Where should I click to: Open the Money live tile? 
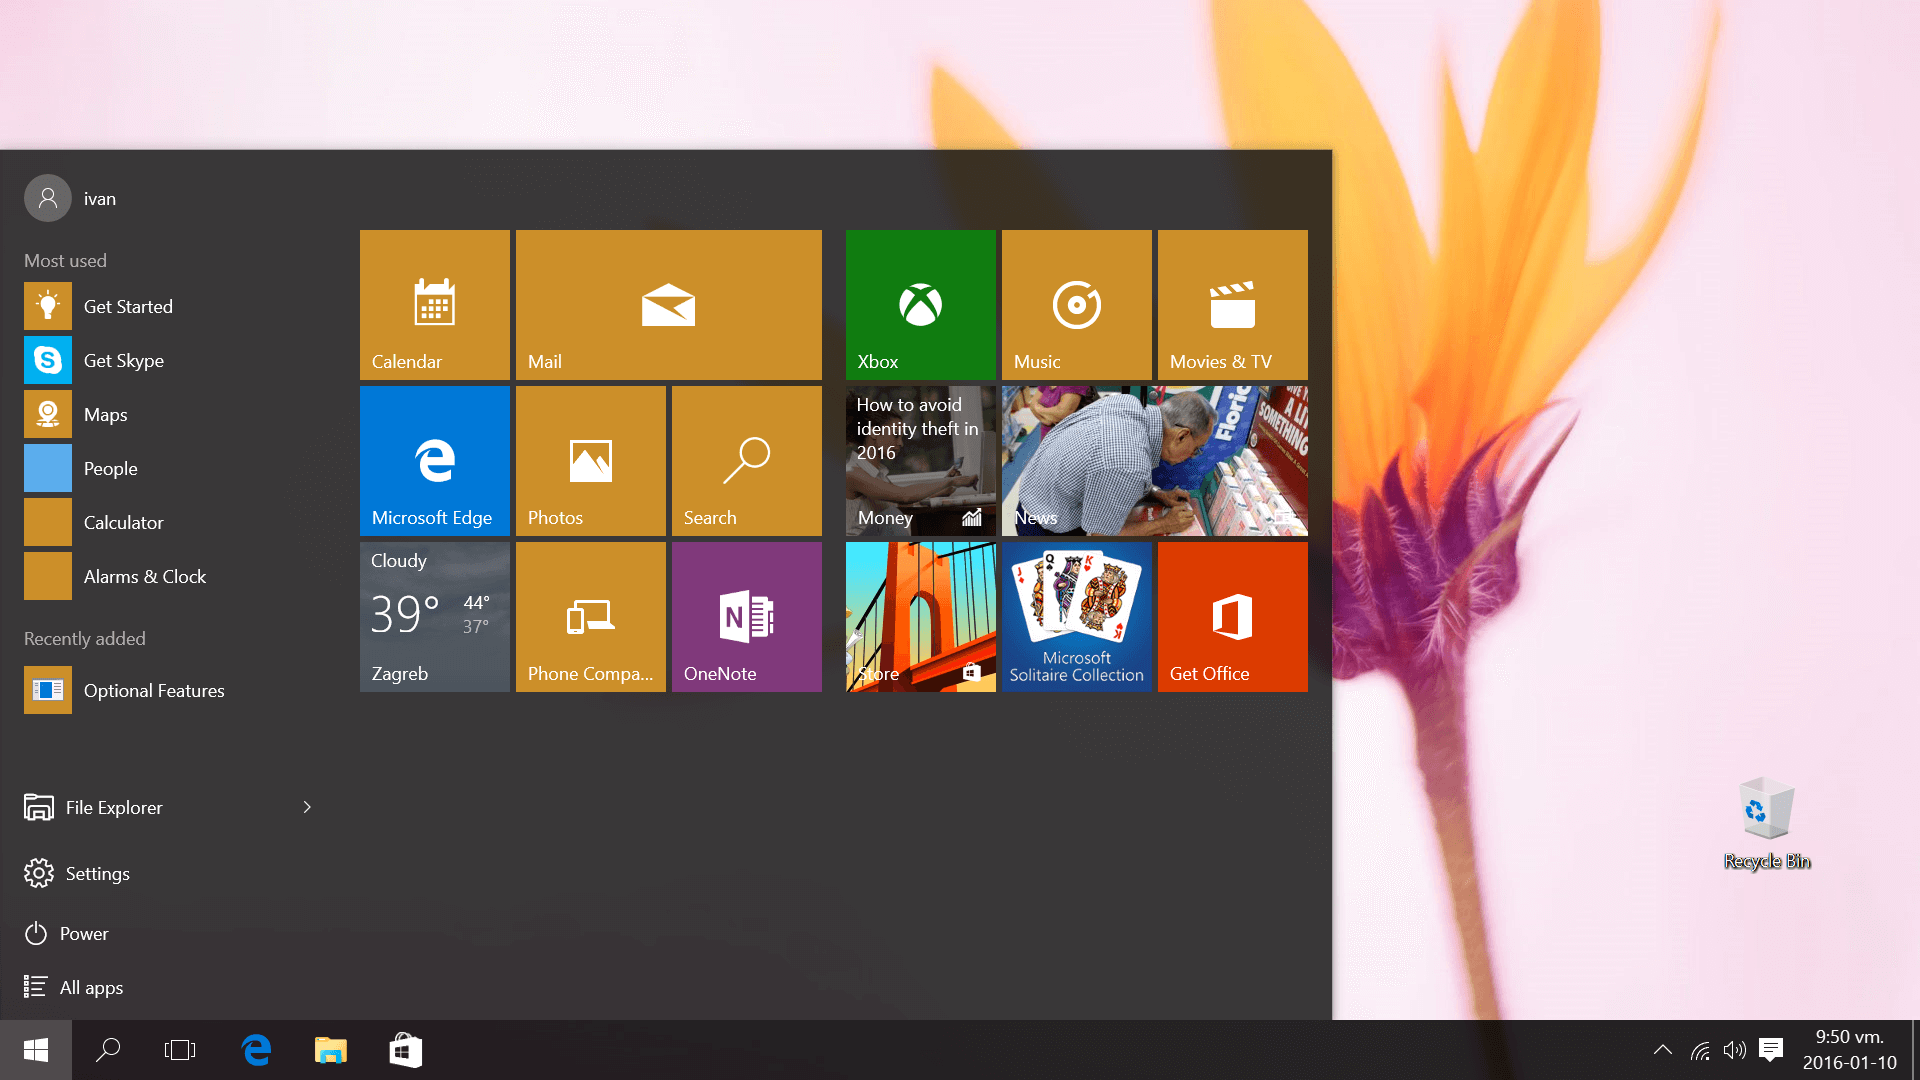[x=920, y=461]
